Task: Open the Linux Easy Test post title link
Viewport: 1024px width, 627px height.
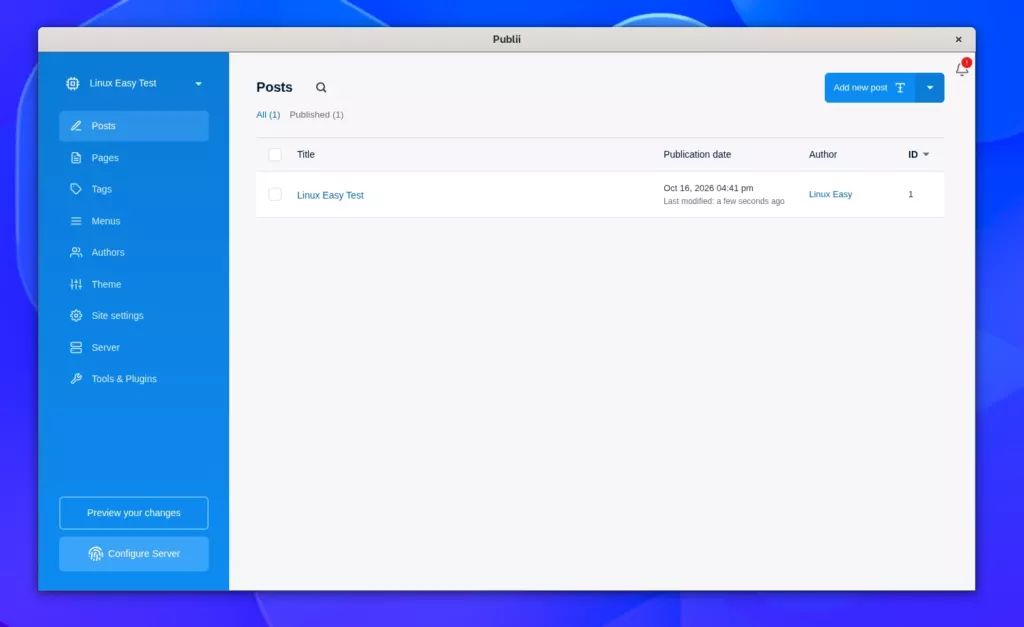Action: (x=330, y=195)
